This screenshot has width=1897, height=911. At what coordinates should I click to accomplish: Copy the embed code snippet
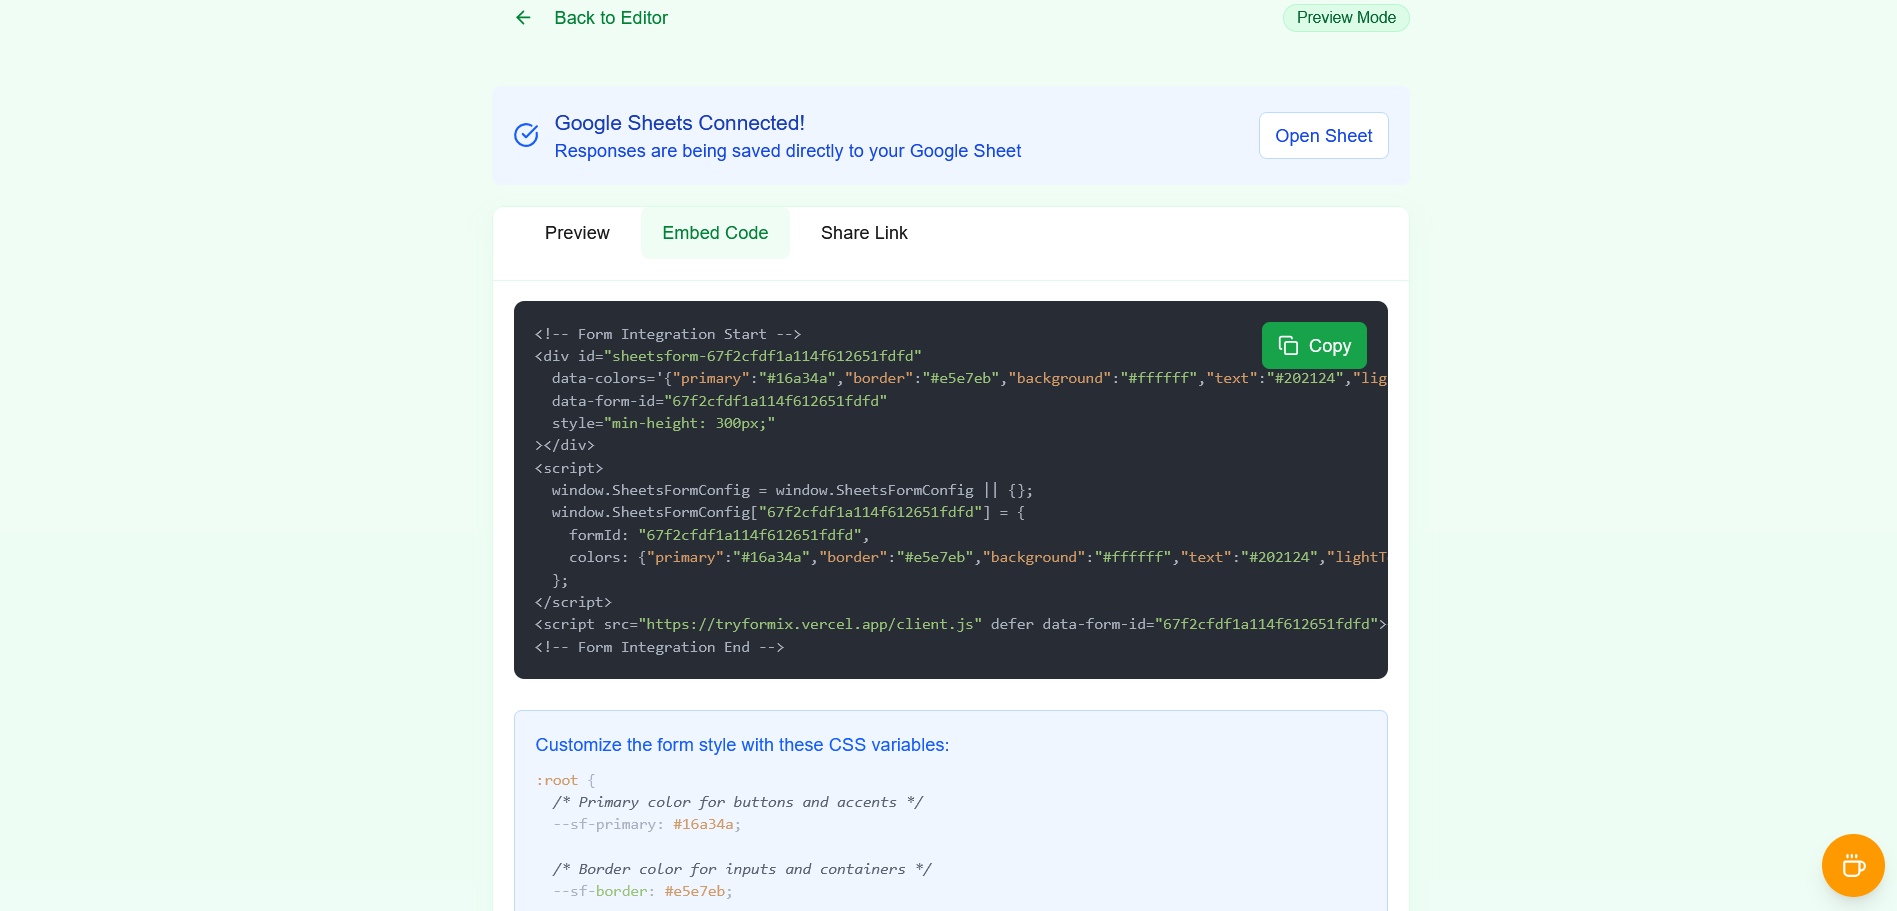click(1314, 346)
